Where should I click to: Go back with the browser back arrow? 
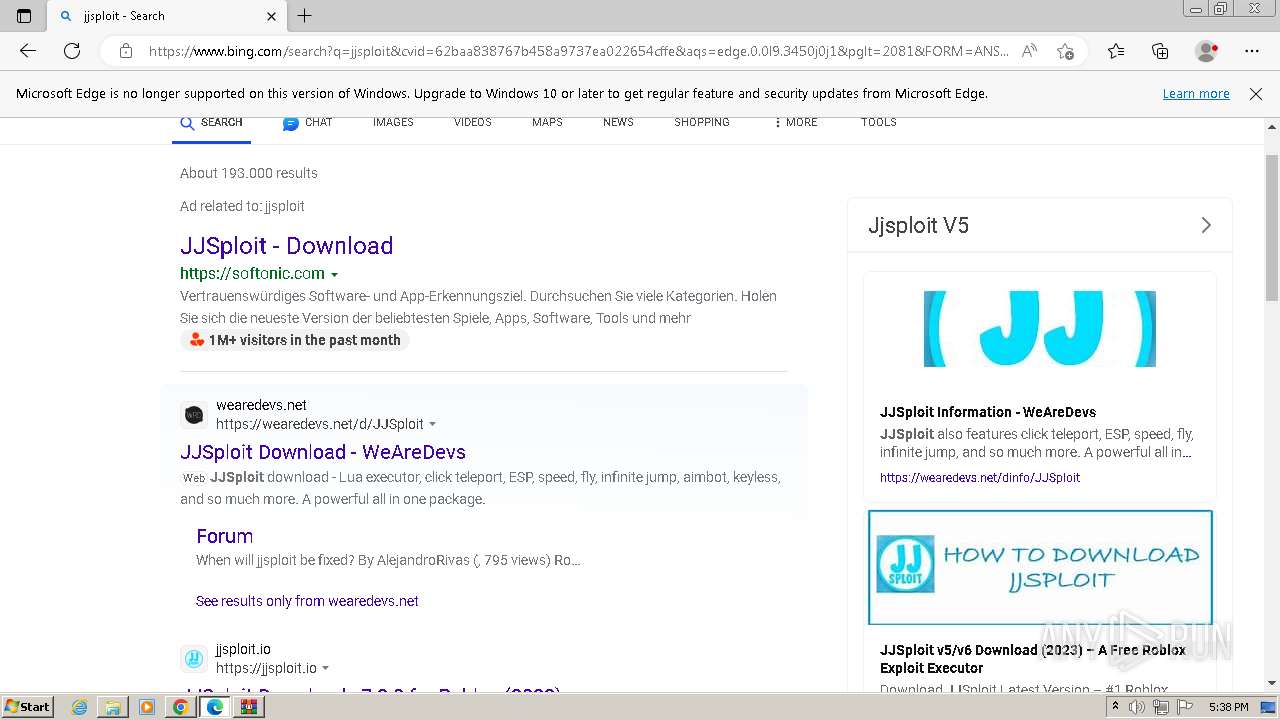(x=28, y=51)
